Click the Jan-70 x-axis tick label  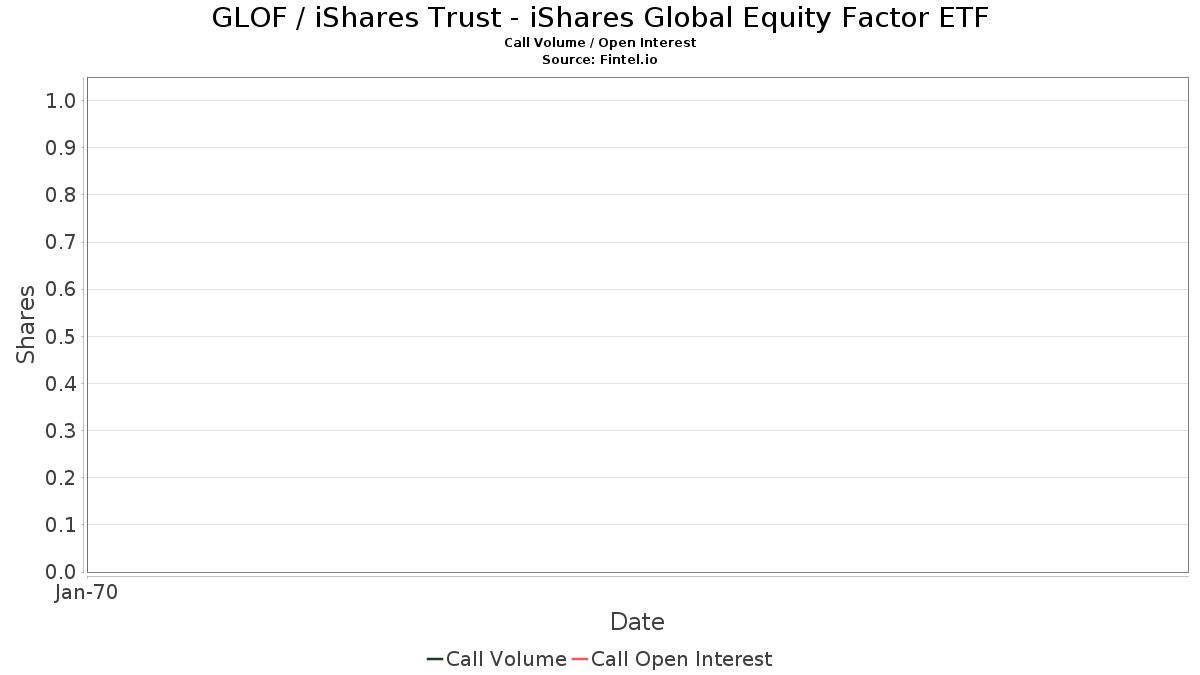click(x=87, y=593)
